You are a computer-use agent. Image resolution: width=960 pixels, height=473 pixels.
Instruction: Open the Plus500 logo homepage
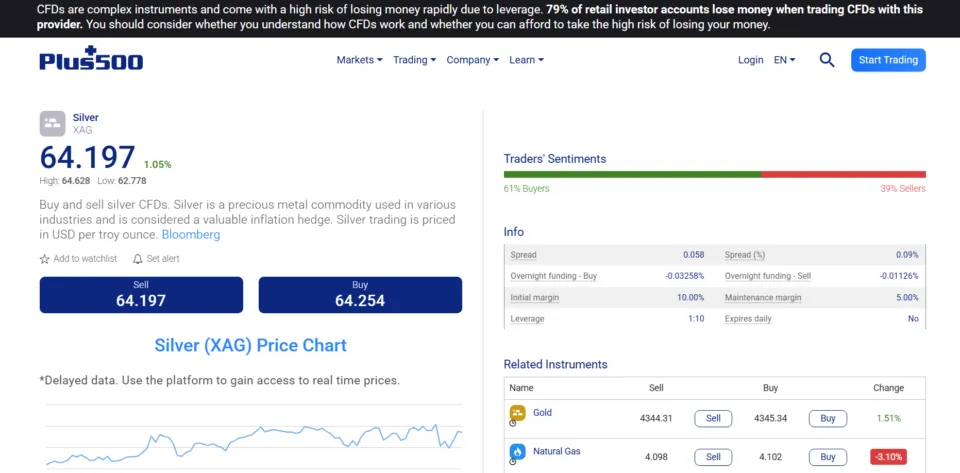pyautogui.click(x=91, y=59)
